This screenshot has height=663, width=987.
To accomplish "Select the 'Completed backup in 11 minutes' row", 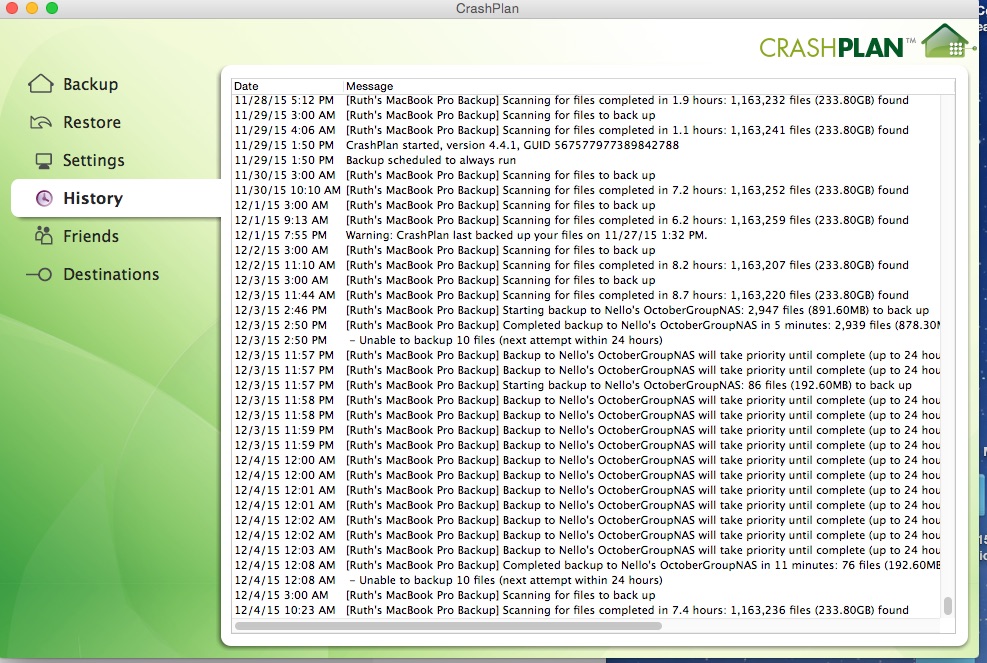I will coord(587,565).
